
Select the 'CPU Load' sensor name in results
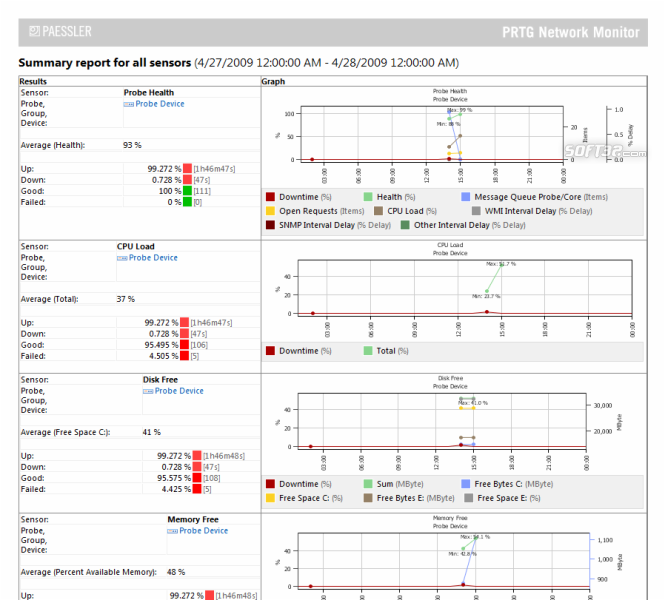(135, 246)
